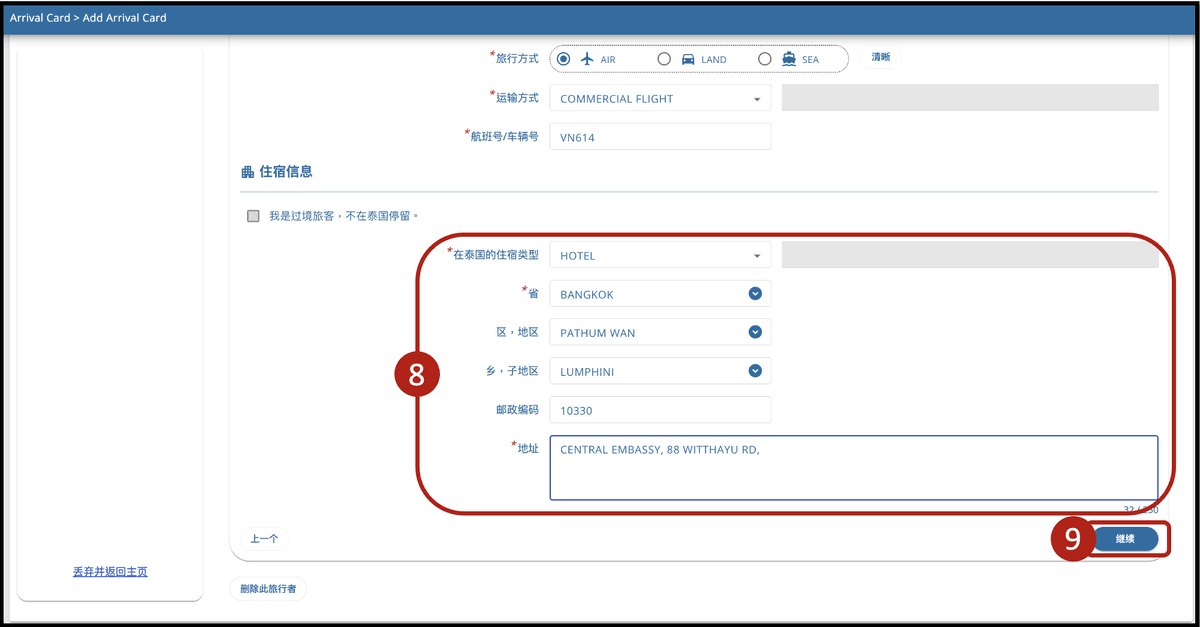Click the 运输方式 label
The width and height of the screenshot is (1200, 627).
tap(515, 97)
